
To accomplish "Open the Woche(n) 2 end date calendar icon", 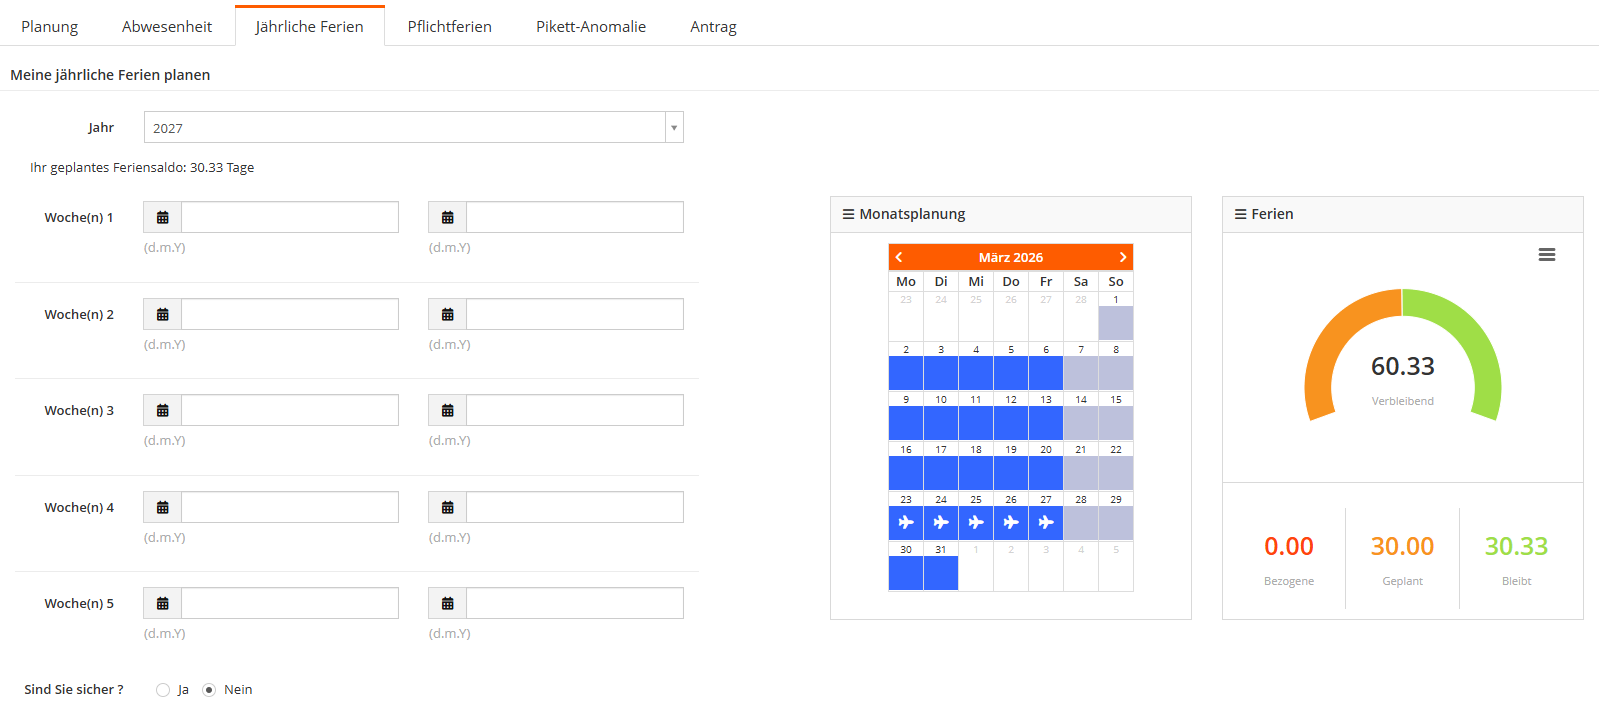I will pos(448,314).
